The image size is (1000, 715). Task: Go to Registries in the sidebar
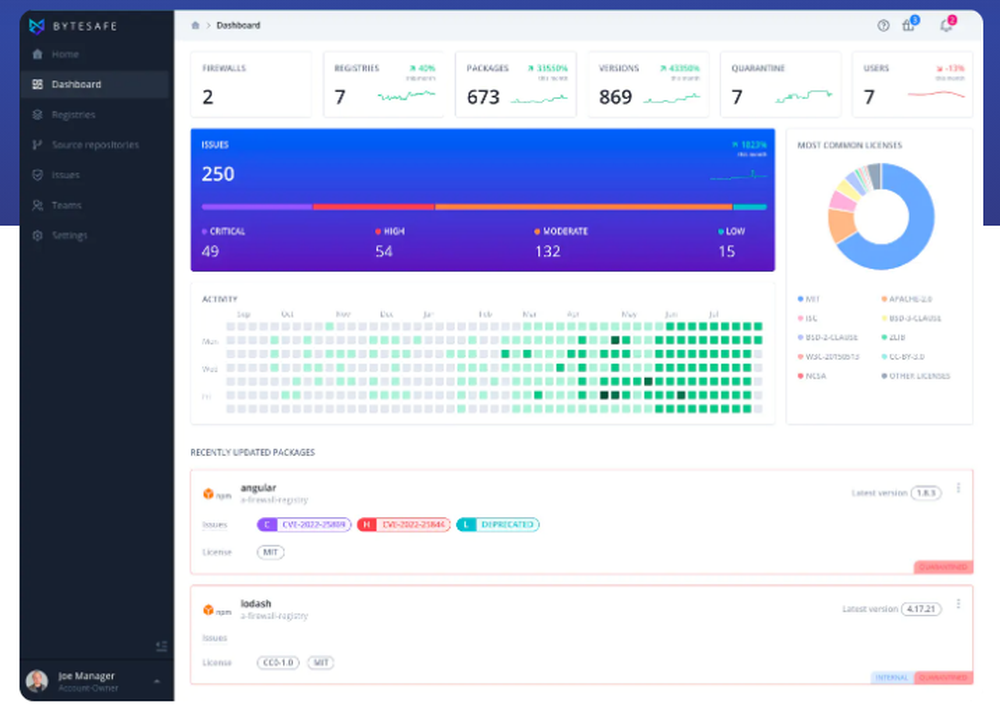pos(94,115)
